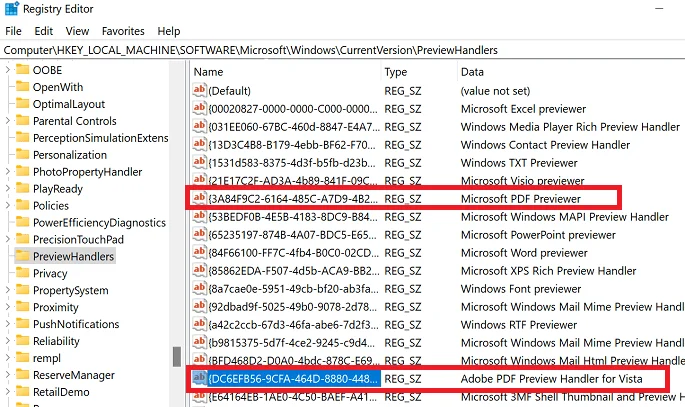The image size is (685, 407).
Task: Click the Microsoft PDF Previewer value icon
Action: coord(199,198)
